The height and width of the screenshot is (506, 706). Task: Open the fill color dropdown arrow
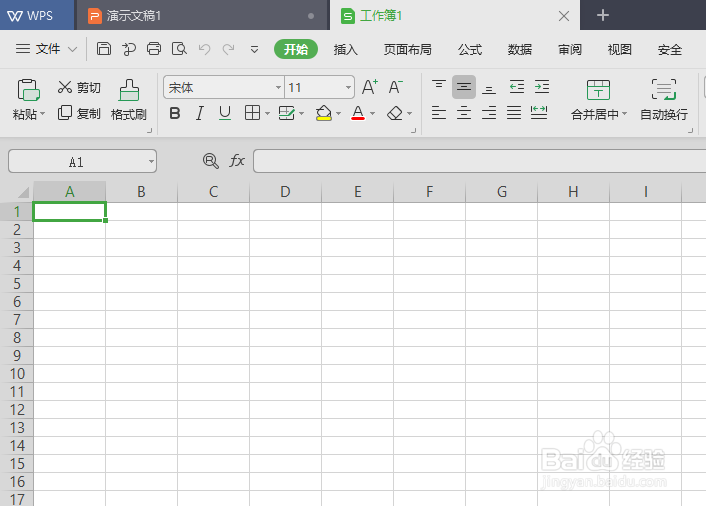pyautogui.click(x=338, y=113)
